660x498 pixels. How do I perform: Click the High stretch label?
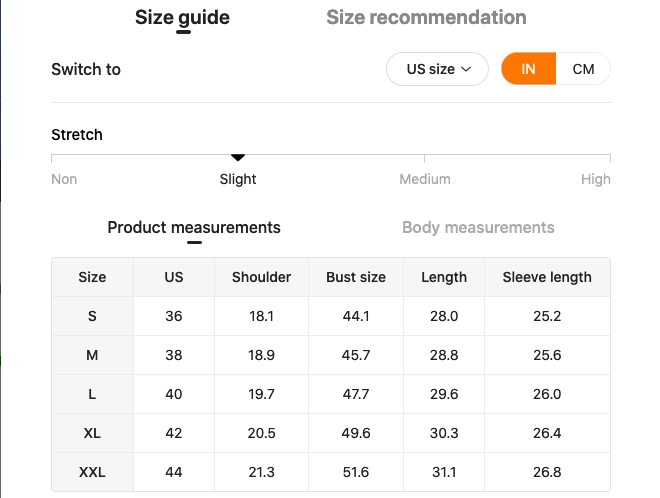click(595, 179)
